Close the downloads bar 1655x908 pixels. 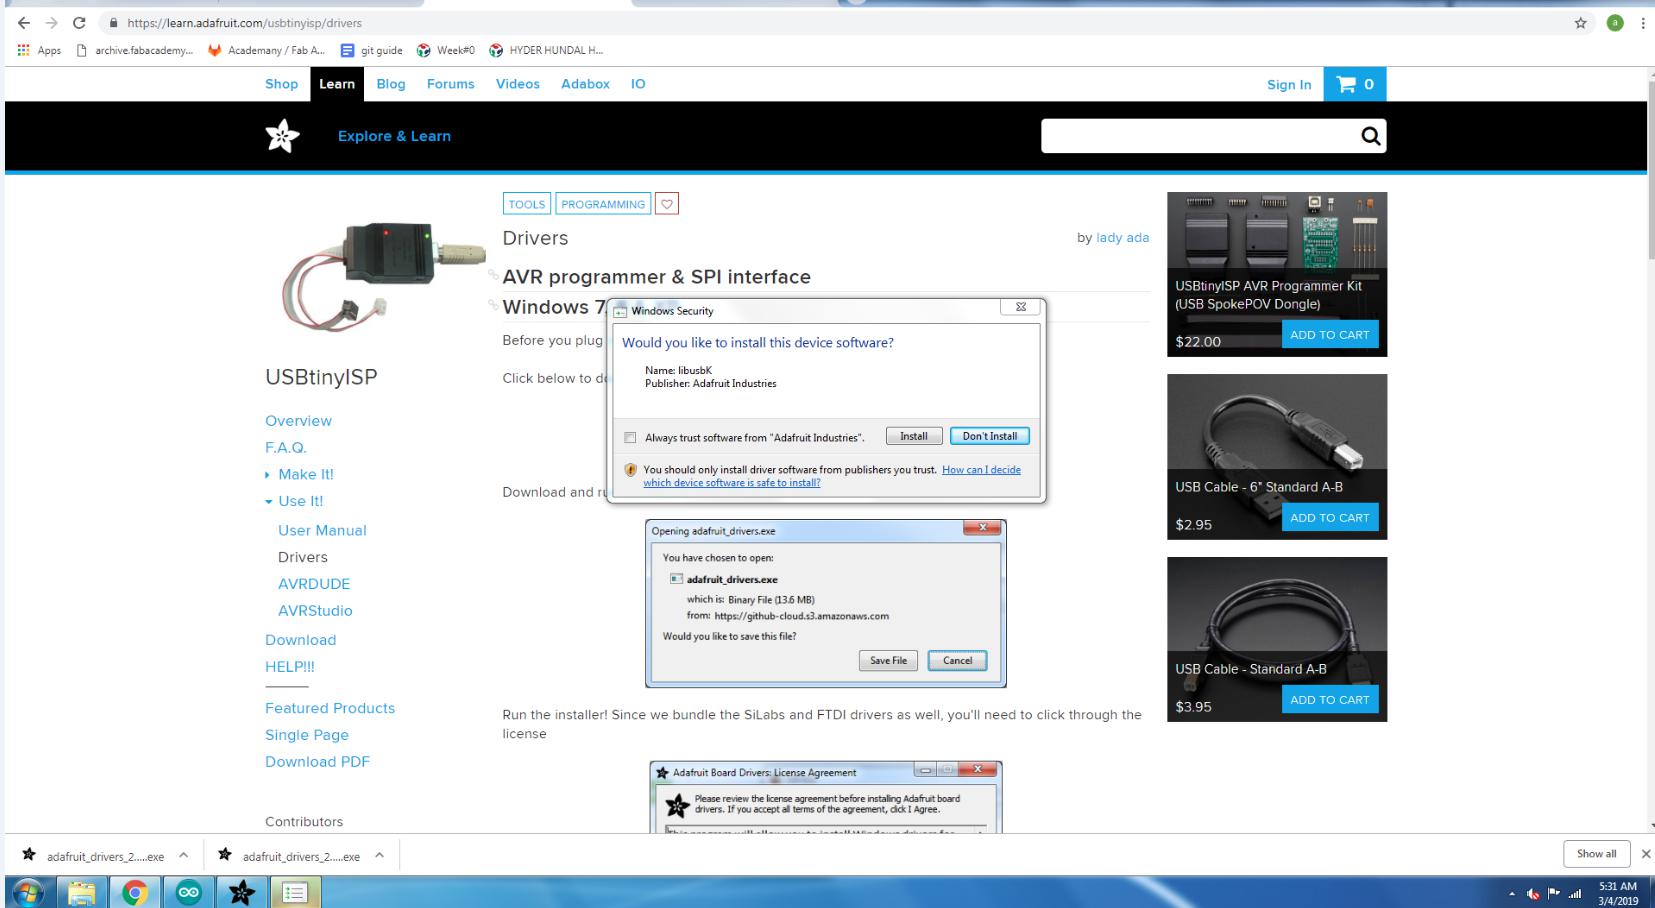(1646, 854)
